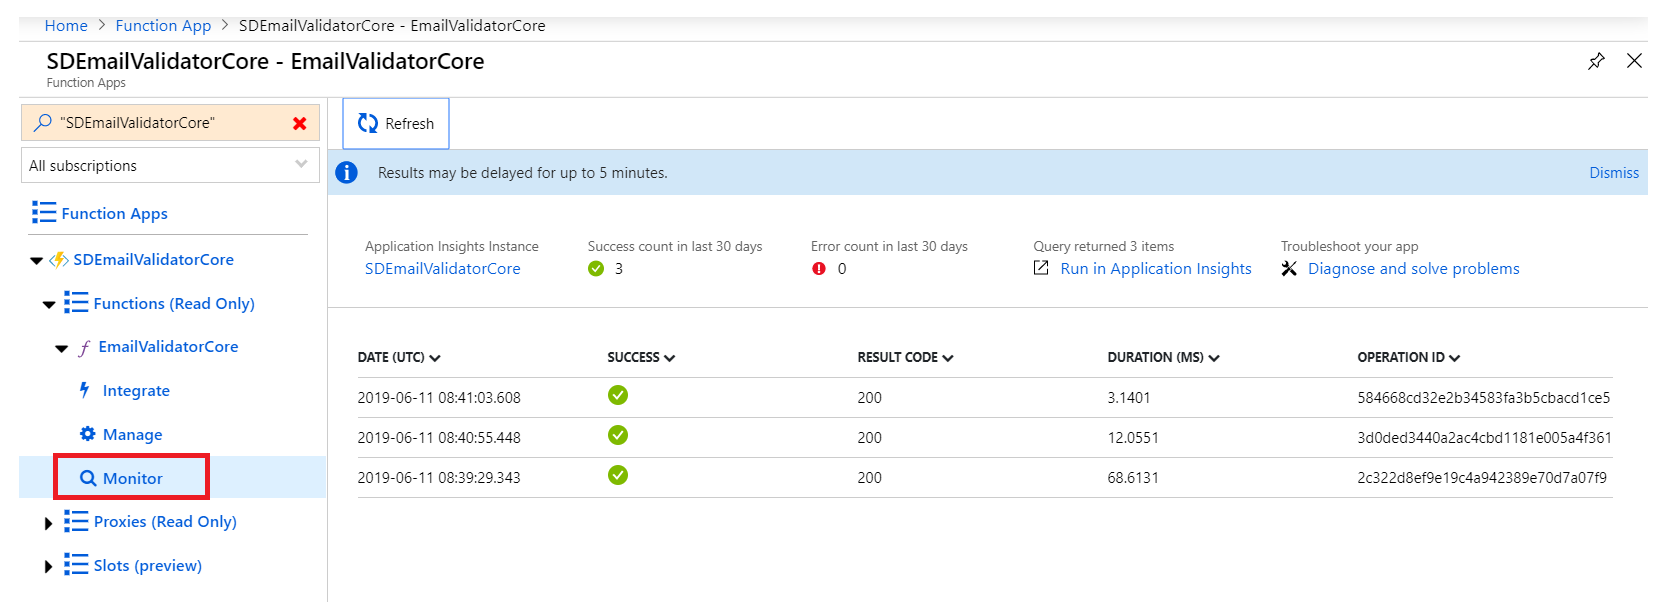Open the Monitor section
The height and width of the screenshot is (602, 1669).
click(x=132, y=478)
